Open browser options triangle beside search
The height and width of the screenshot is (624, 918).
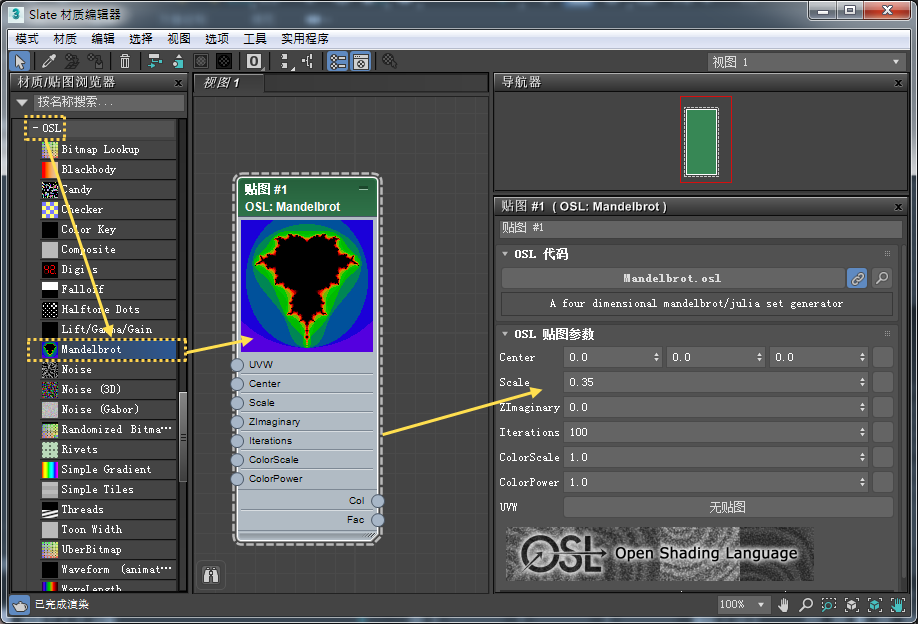[x=22, y=102]
